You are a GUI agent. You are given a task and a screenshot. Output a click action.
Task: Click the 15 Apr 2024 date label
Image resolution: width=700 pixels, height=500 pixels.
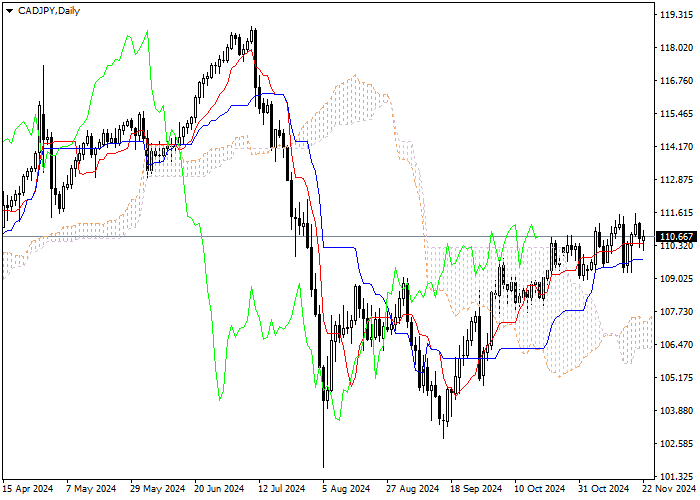[x=28, y=489]
